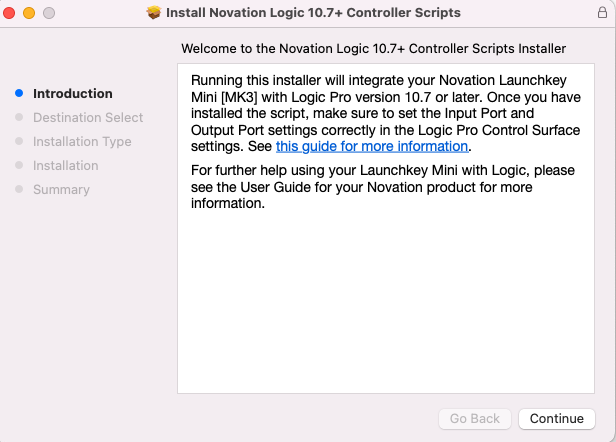Click paragraph starting "For further help using"

pyautogui.click(x=383, y=187)
